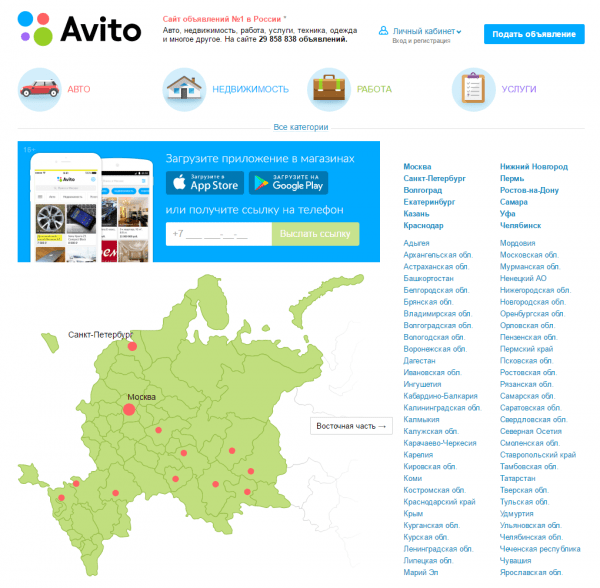Select region Краснодарский край
Viewport: 600px width, 588px height.
(x=439, y=502)
